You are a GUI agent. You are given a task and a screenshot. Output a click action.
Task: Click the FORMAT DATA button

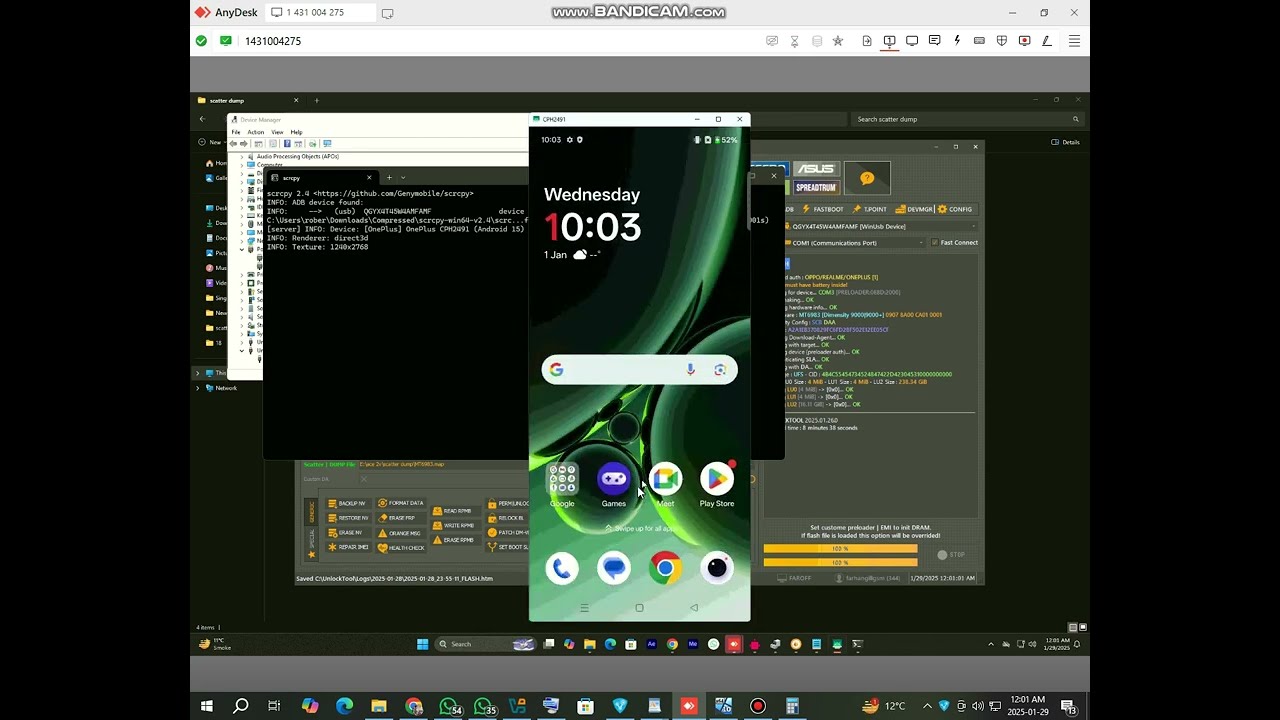(401, 503)
